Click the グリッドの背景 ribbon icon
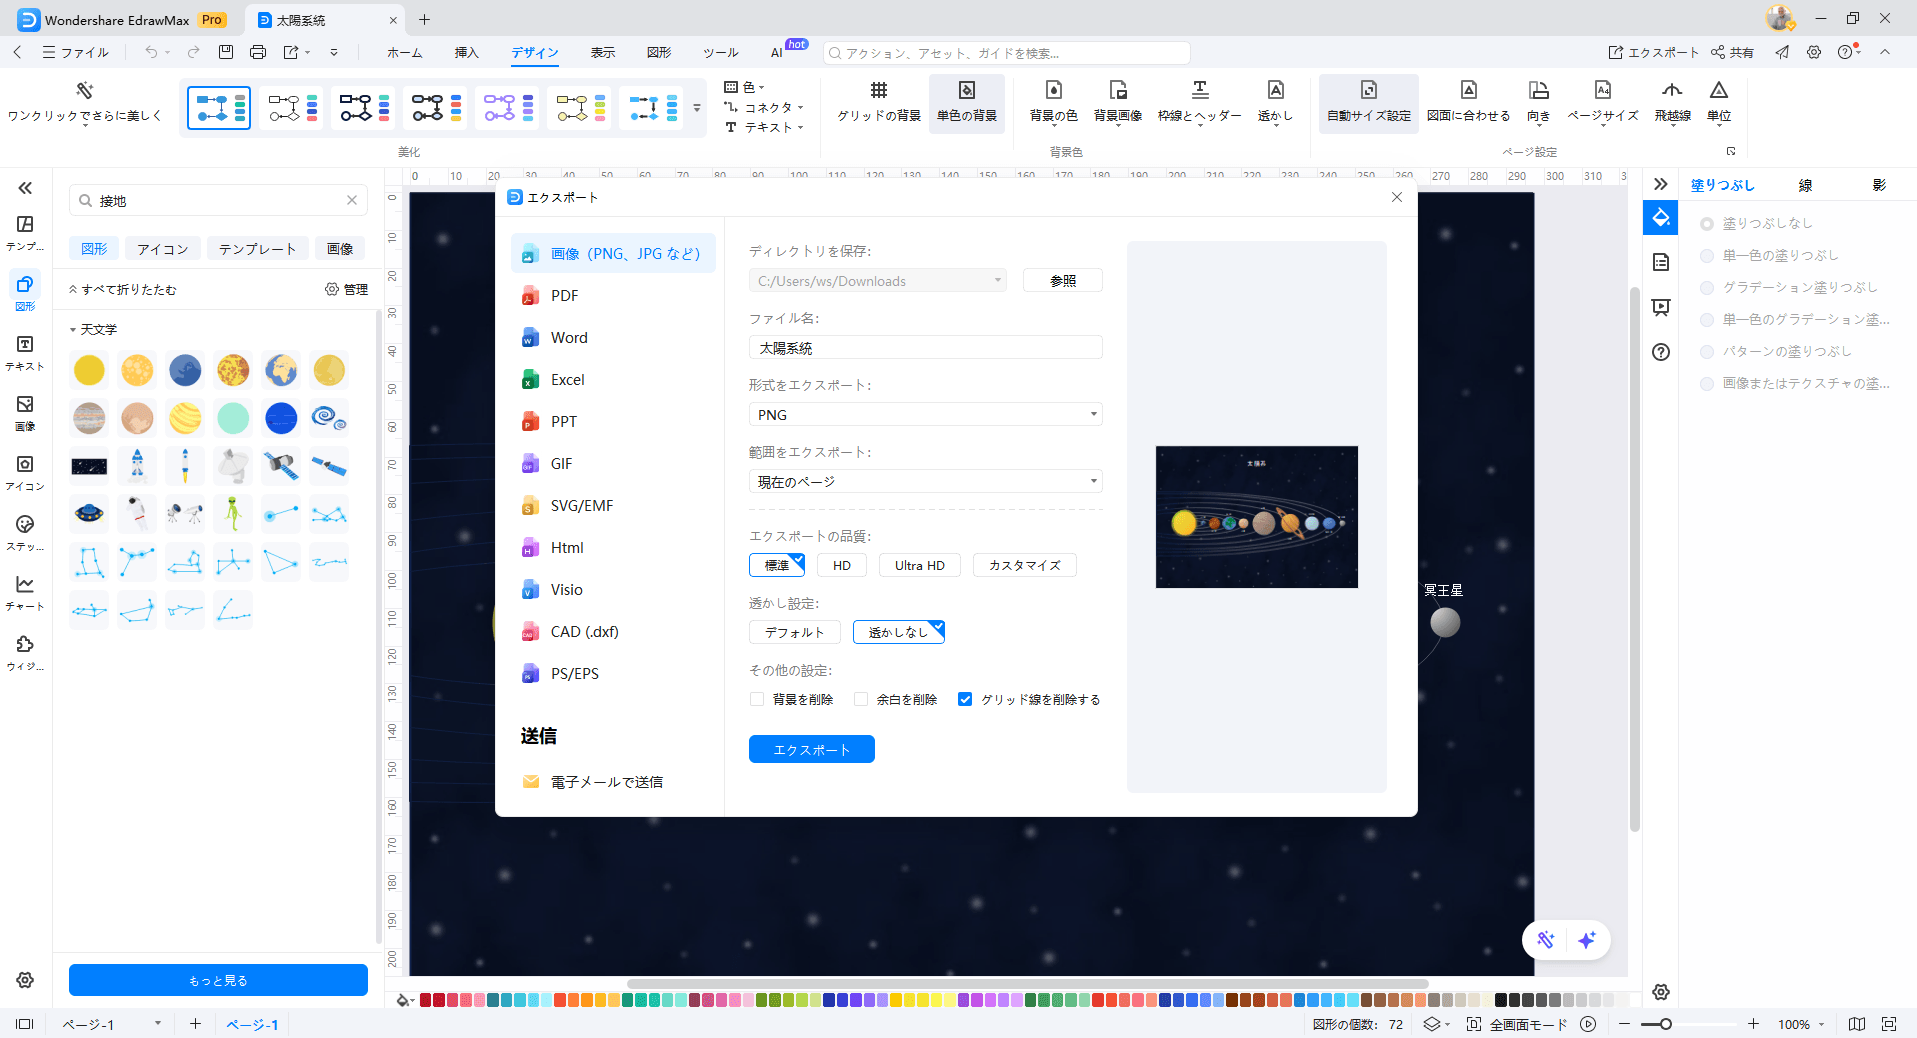 [878, 102]
